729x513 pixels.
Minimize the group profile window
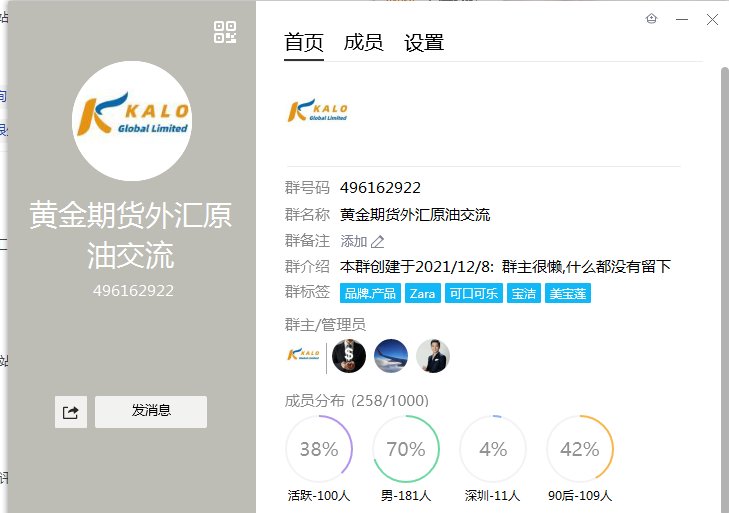pyautogui.click(x=682, y=20)
